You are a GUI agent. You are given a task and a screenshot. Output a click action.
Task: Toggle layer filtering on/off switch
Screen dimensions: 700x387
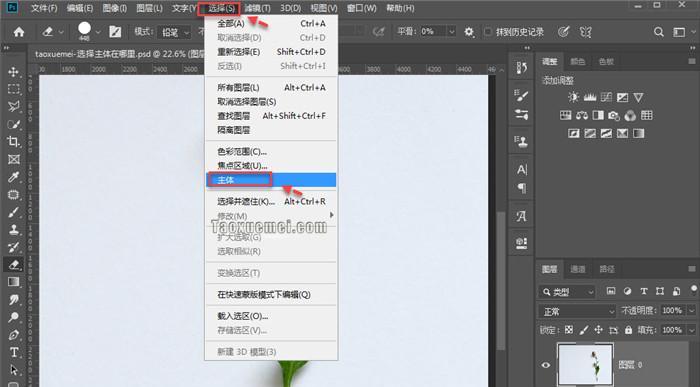(x=694, y=290)
